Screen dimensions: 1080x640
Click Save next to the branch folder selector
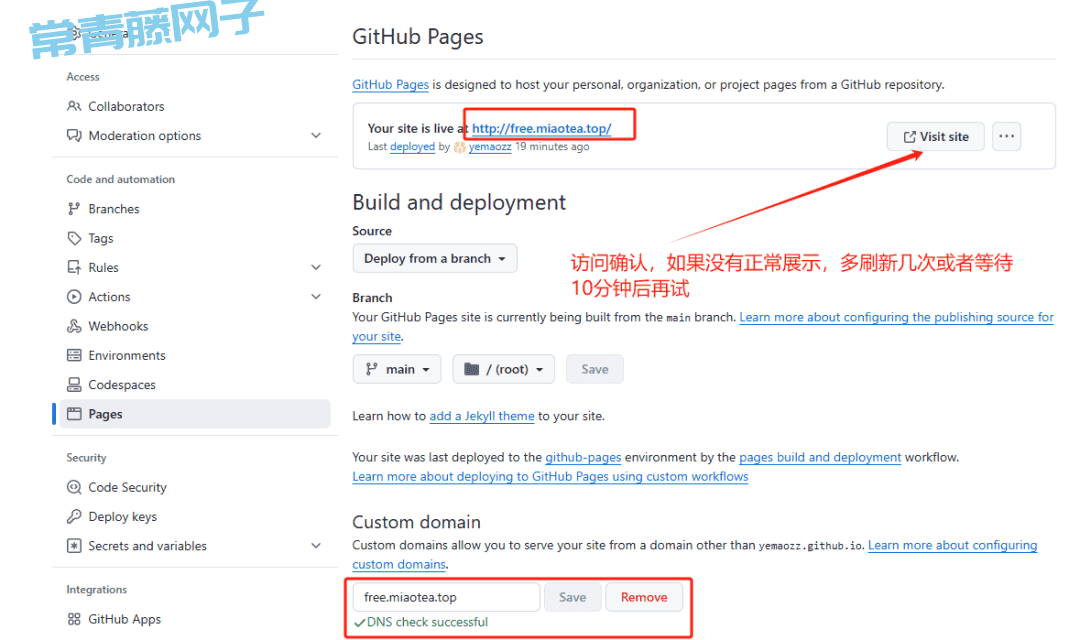click(594, 369)
